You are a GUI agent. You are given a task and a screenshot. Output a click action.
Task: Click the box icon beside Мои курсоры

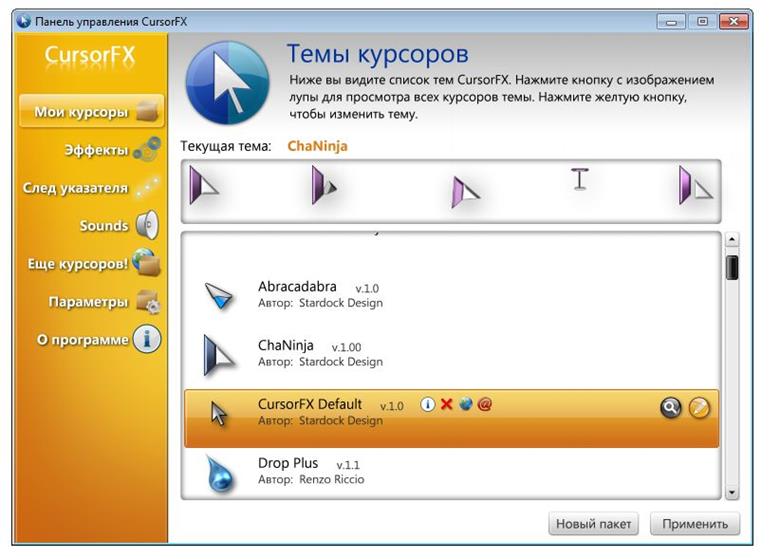[x=147, y=110]
